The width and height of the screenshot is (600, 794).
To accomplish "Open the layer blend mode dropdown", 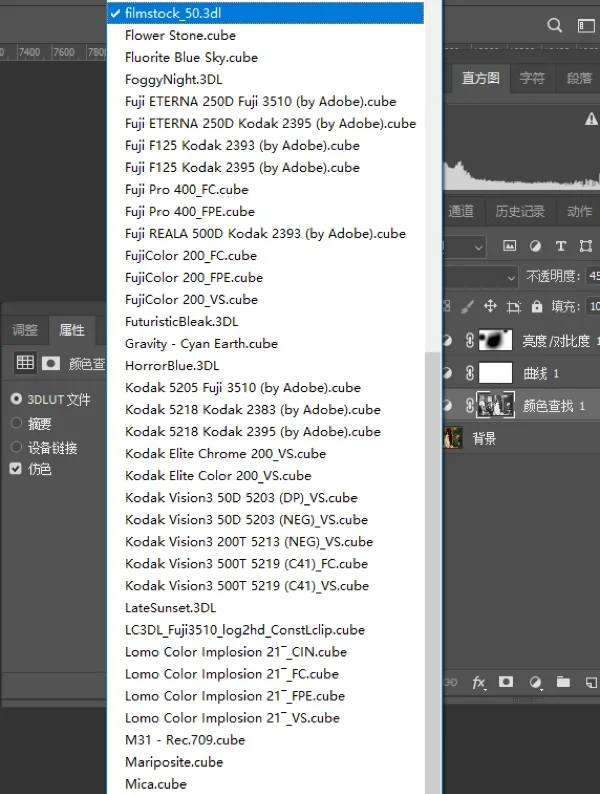I will click(x=481, y=277).
